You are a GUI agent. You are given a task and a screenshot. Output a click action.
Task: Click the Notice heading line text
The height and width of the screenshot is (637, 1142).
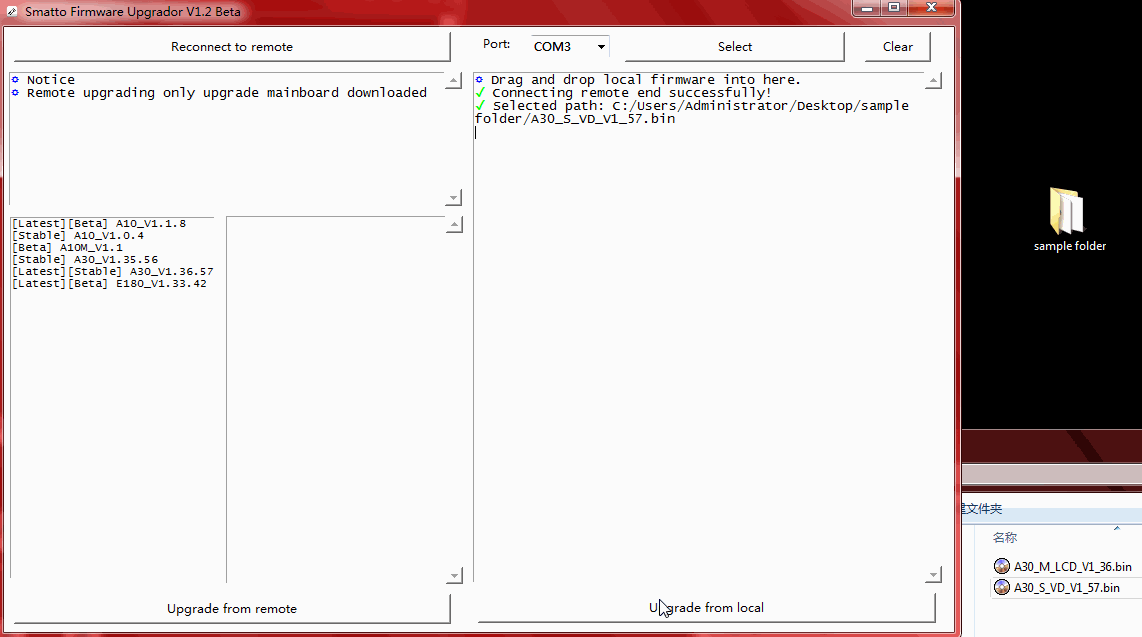click(x=50, y=80)
